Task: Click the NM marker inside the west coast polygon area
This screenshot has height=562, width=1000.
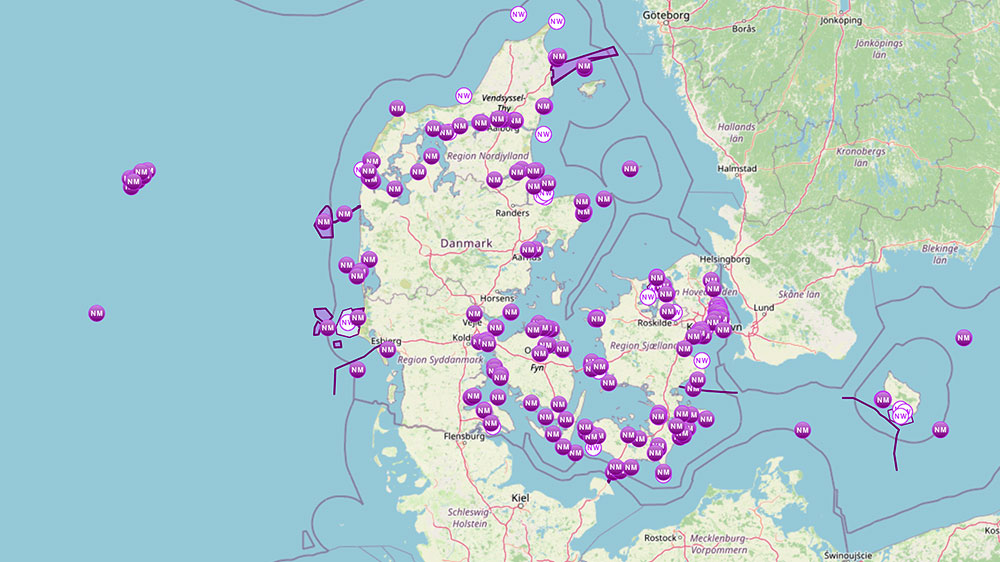Action: pos(324,222)
